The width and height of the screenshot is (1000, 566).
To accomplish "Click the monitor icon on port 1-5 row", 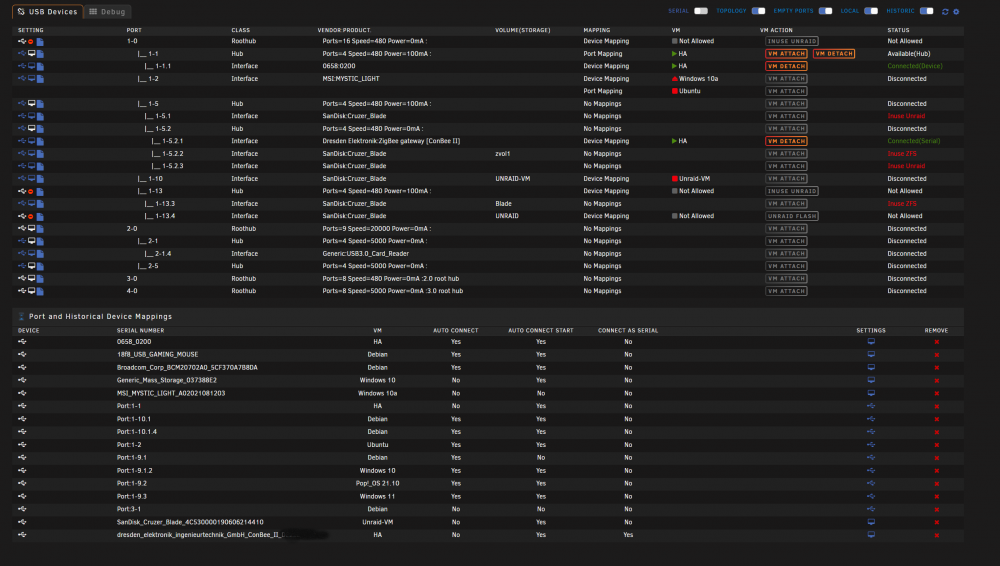I will click(x=31, y=103).
